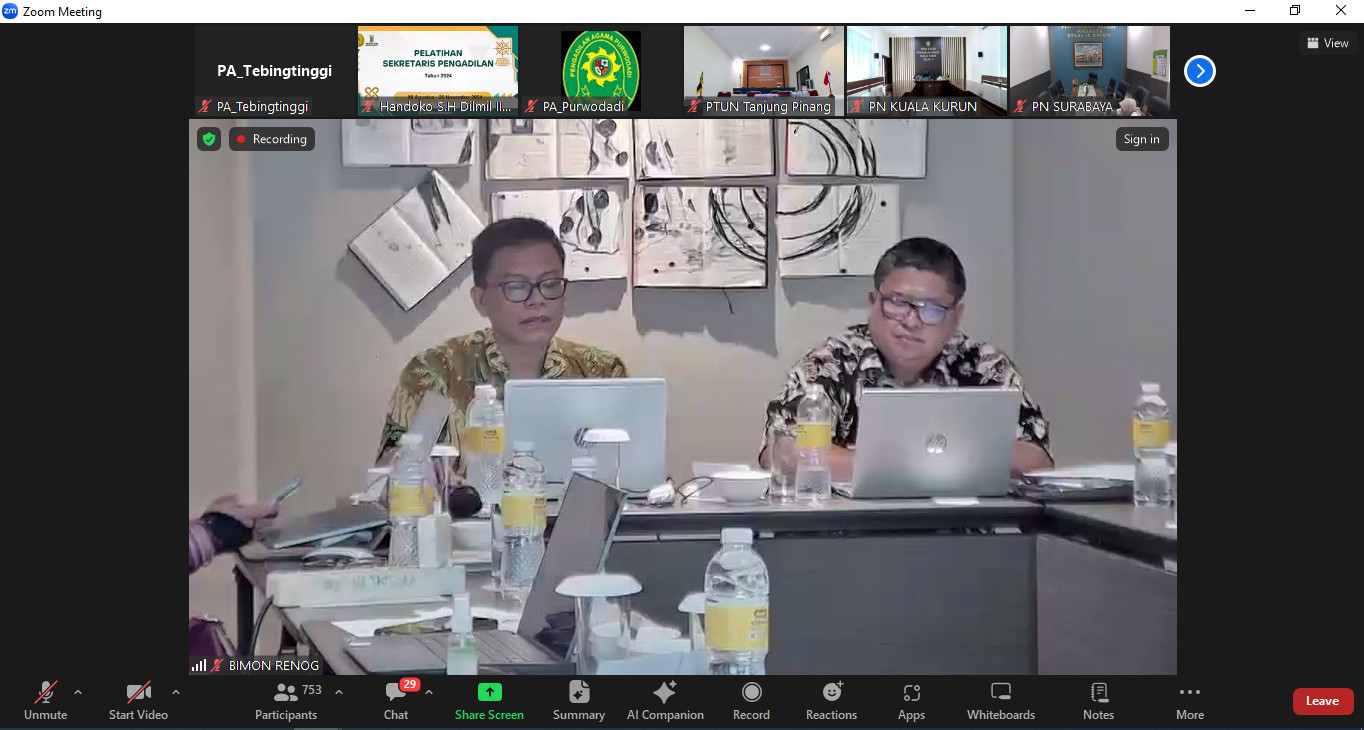Expand audio options next to Unmute

coord(78,692)
